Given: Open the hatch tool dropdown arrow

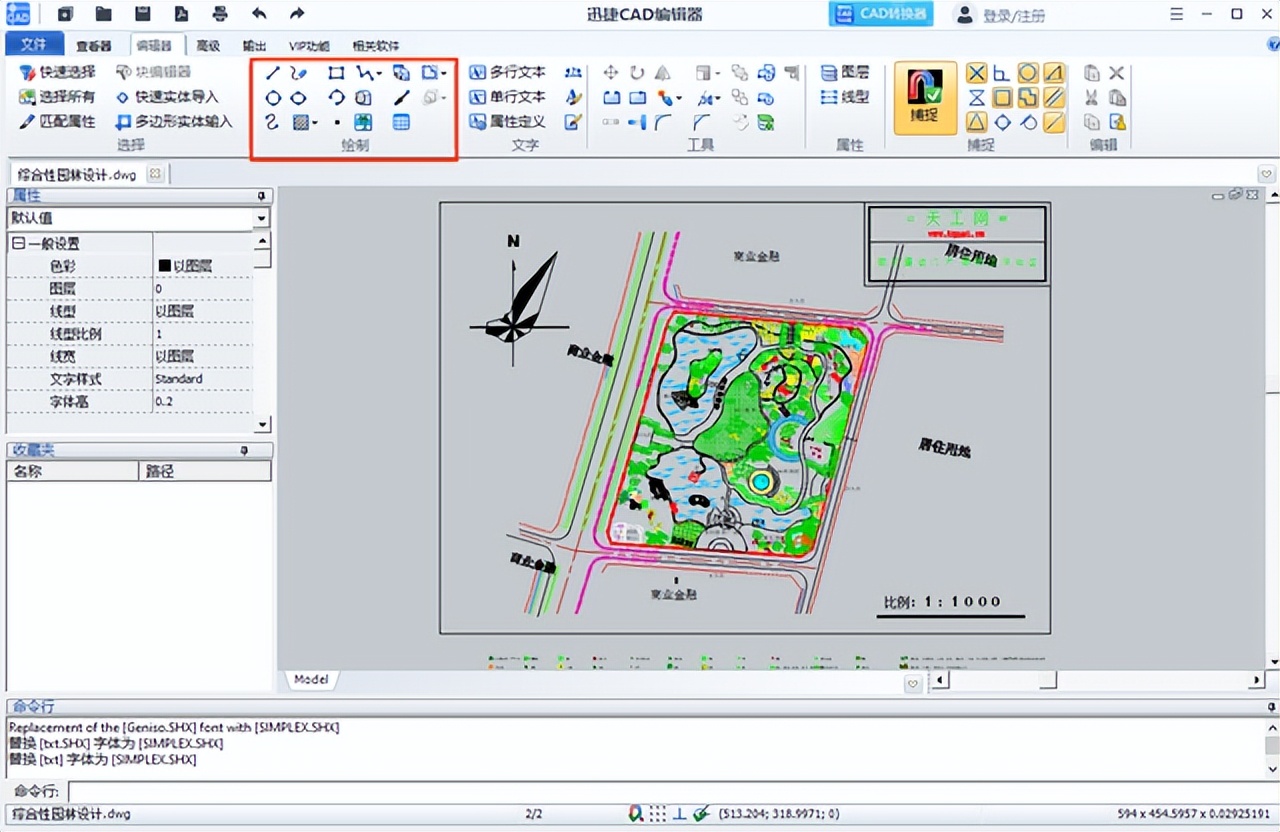Looking at the screenshot, I should click(x=315, y=123).
